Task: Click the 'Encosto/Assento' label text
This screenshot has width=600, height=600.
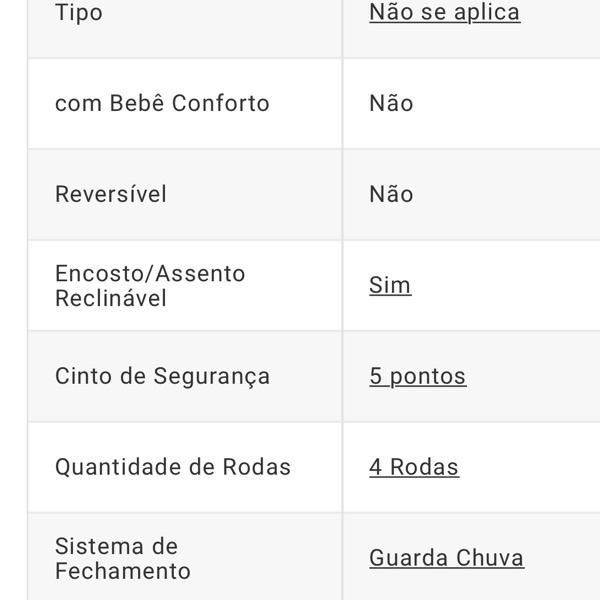Action: point(150,273)
